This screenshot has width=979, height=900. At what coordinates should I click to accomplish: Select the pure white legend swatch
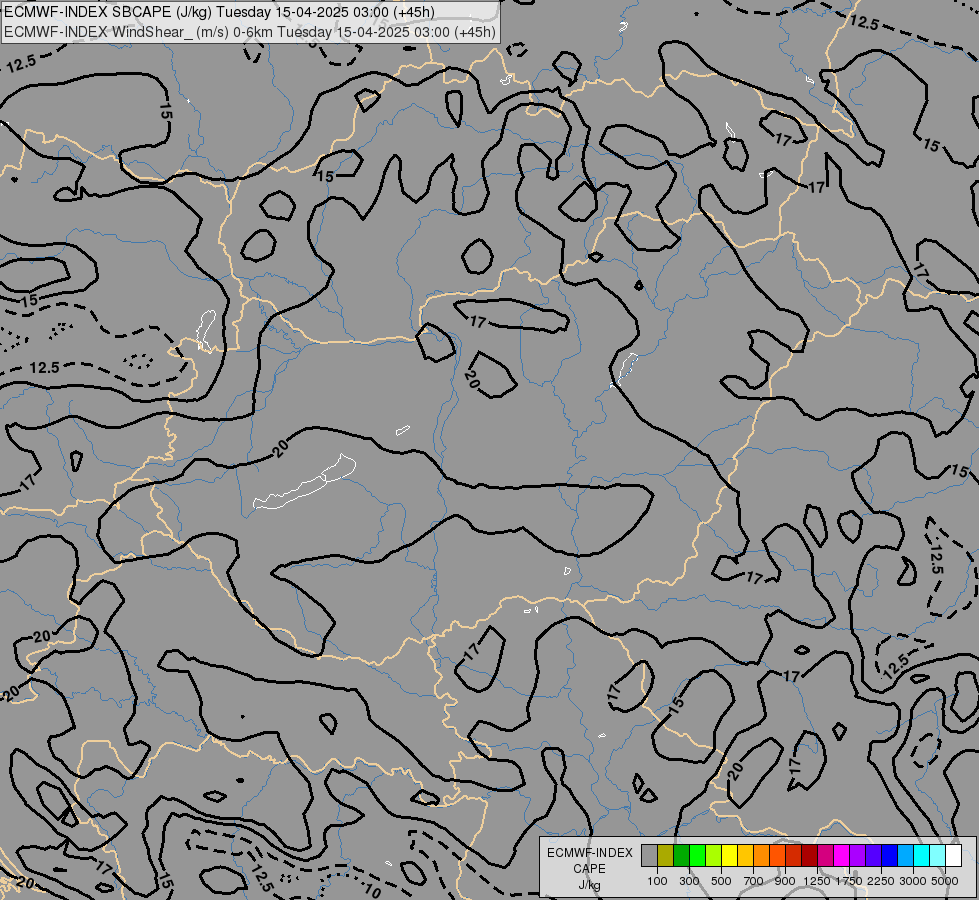953,855
